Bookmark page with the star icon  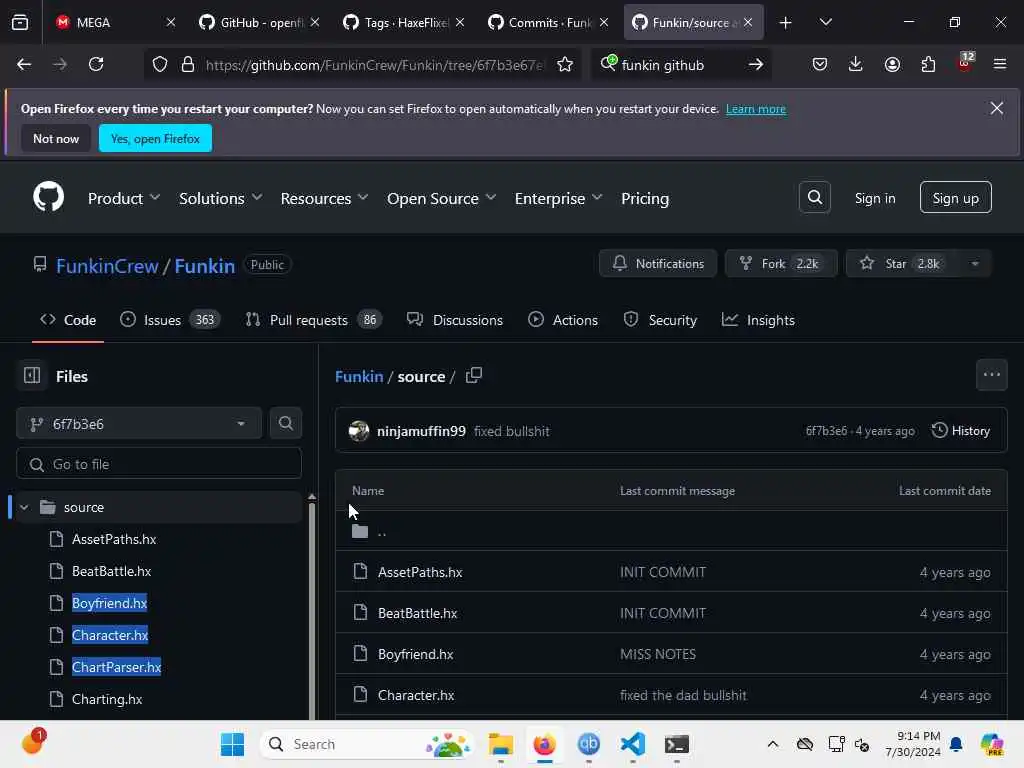[565, 64]
